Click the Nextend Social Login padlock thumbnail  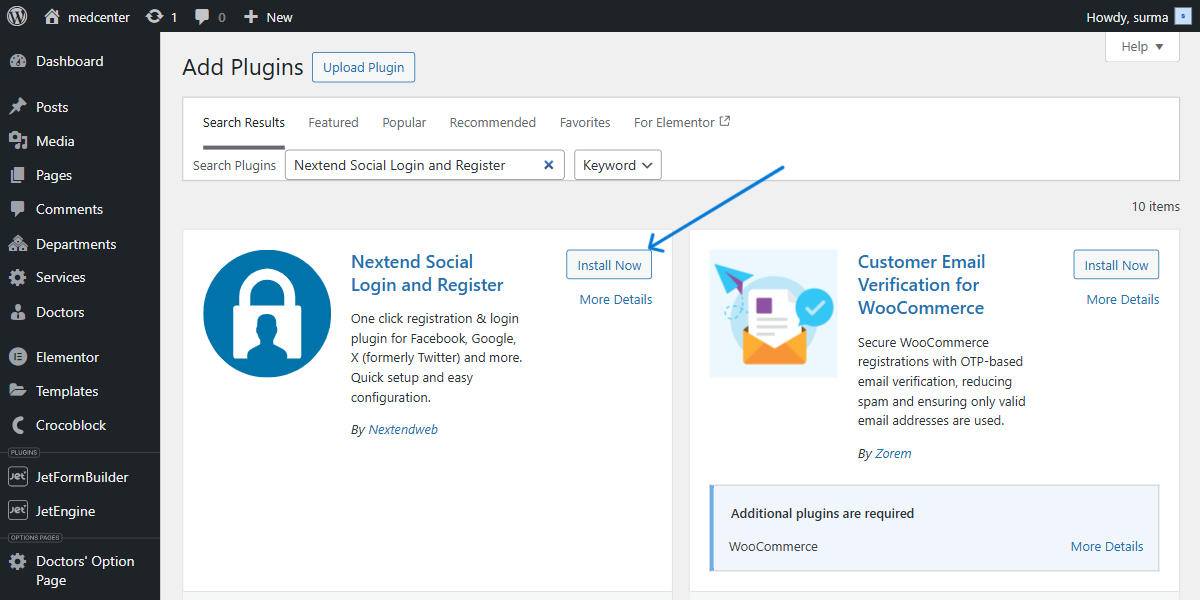[x=267, y=313]
